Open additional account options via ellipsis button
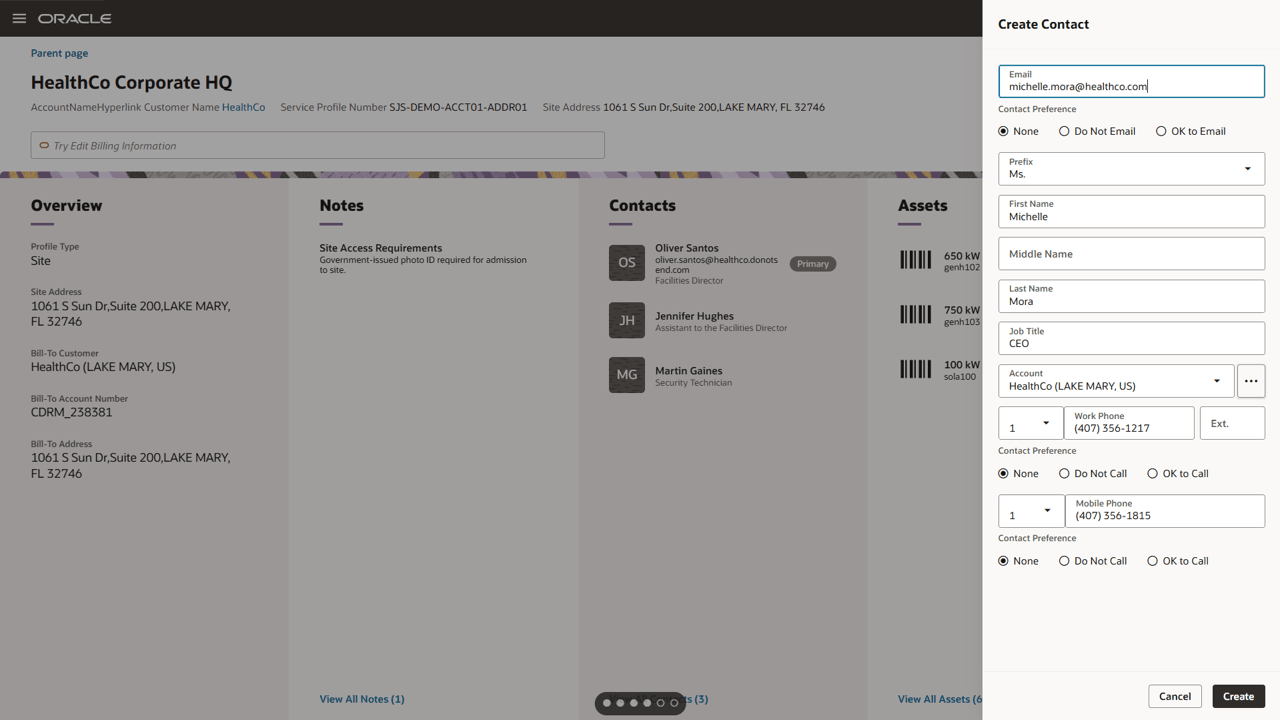This screenshot has width=1280, height=720. 1251,381
